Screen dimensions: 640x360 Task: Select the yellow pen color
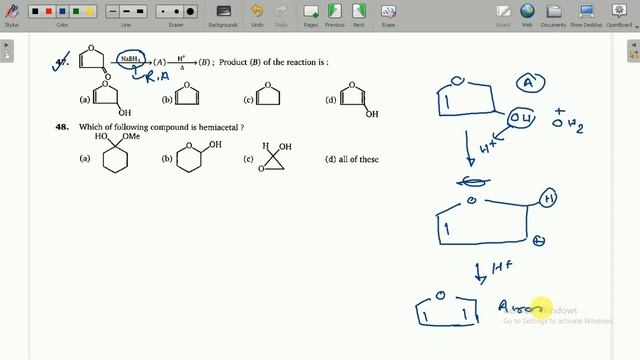coord(90,11)
